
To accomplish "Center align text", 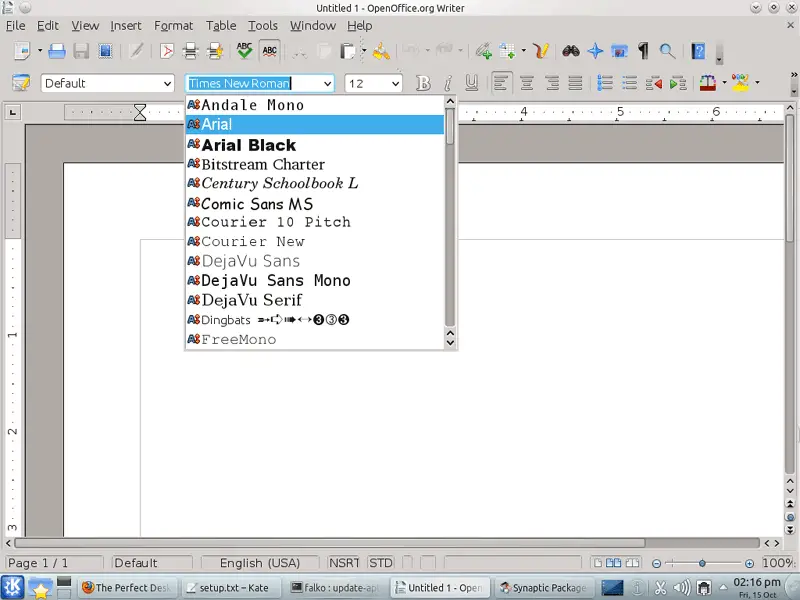I will coord(527,83).
